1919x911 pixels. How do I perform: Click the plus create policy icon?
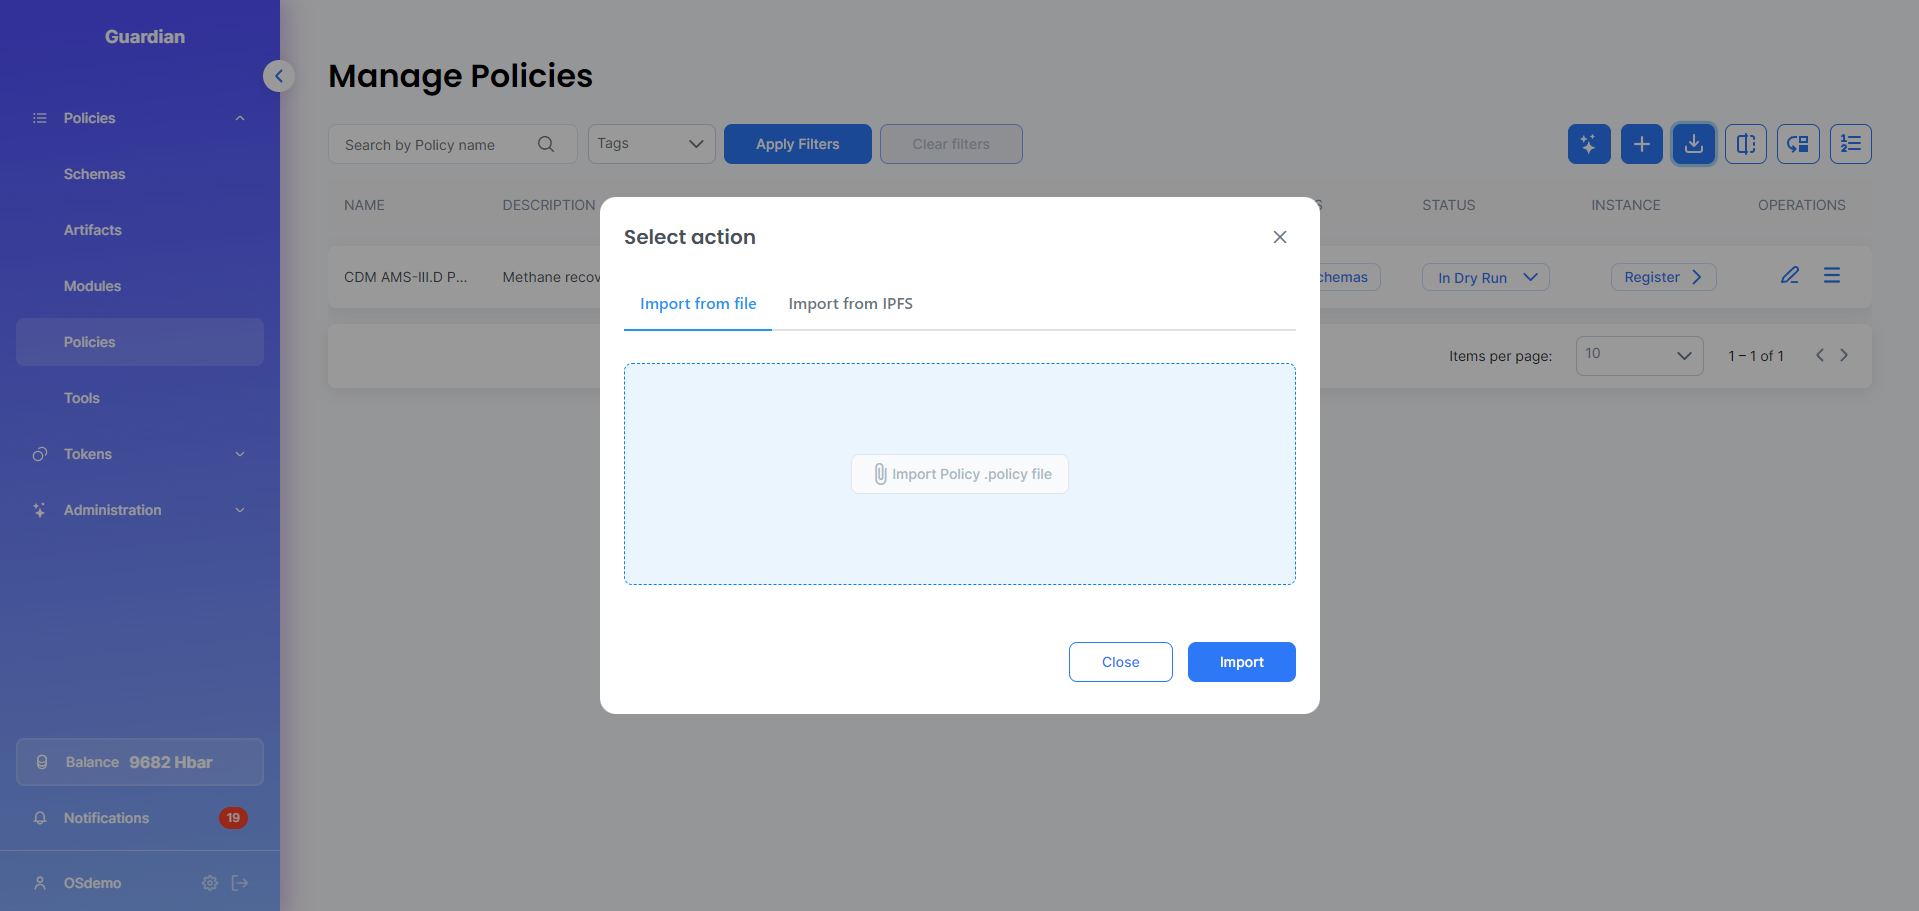1641,144
